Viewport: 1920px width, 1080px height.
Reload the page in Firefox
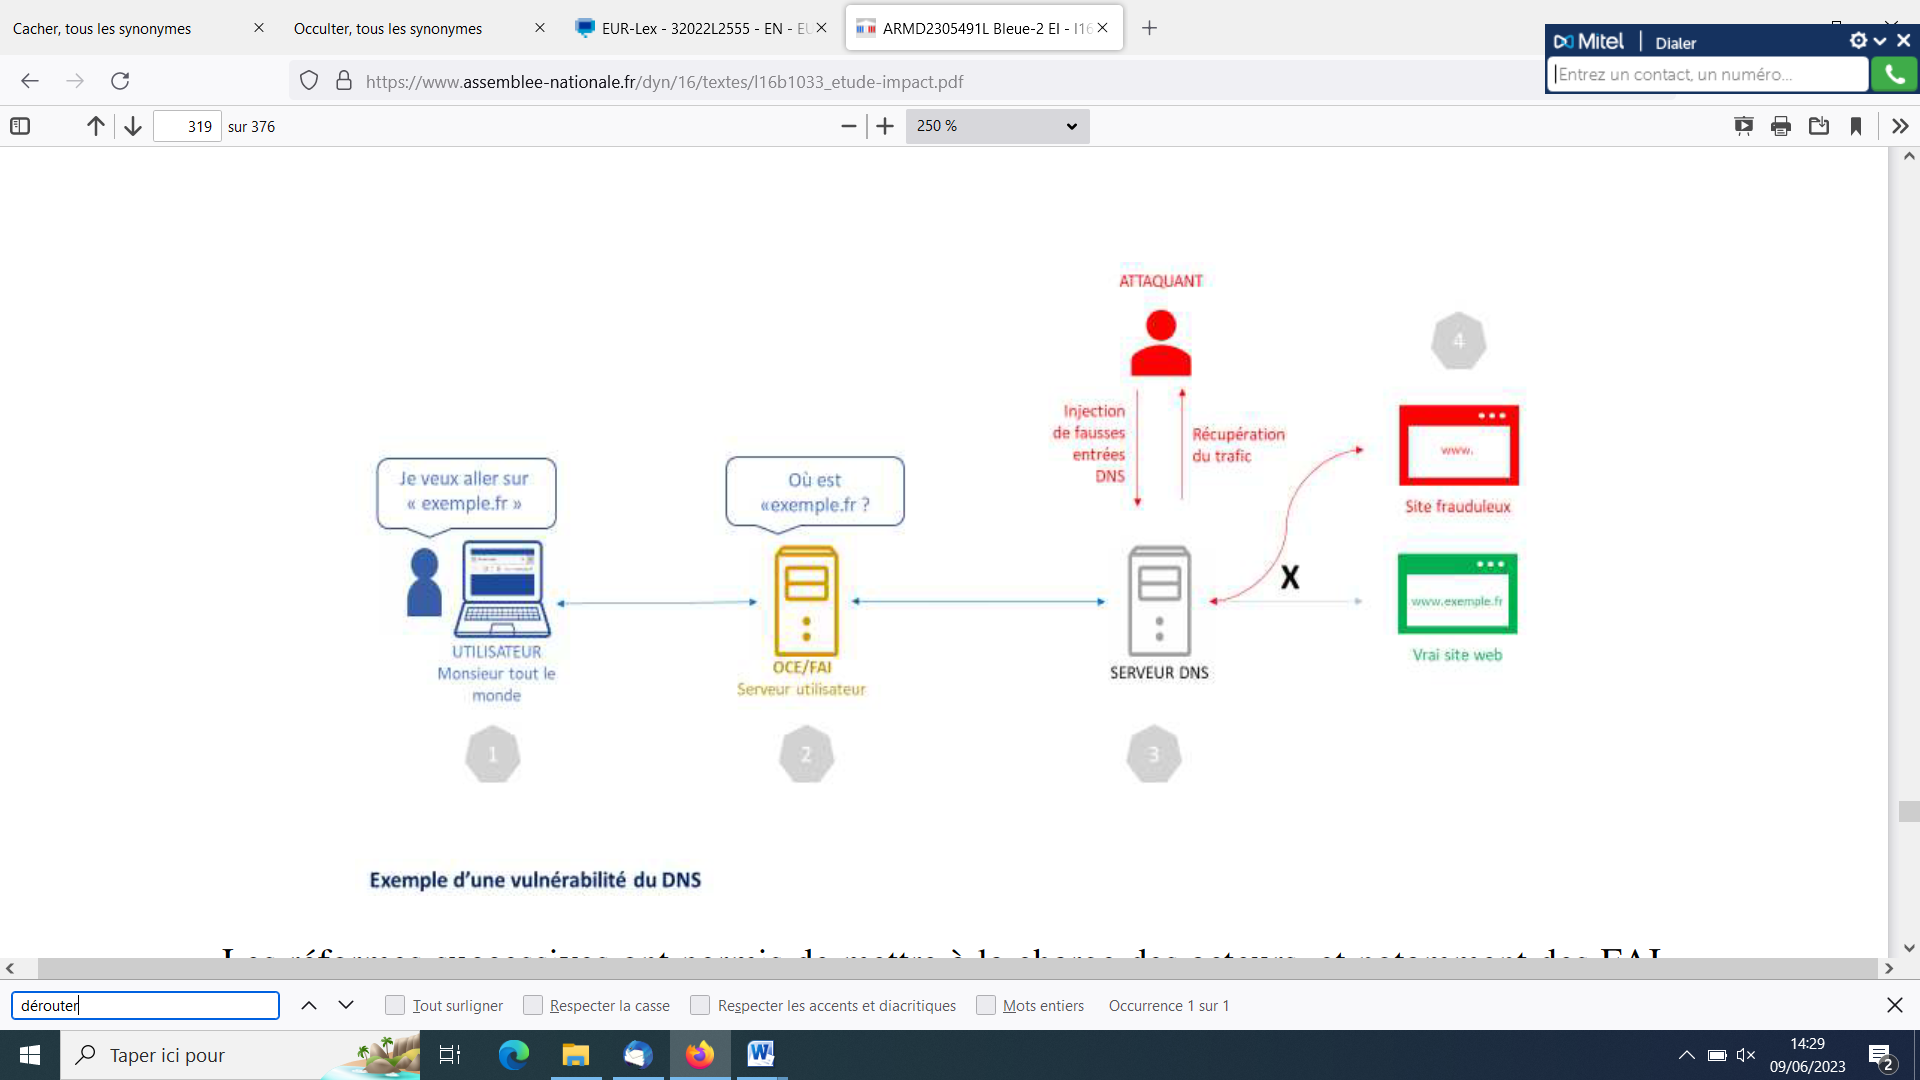click(120, 81)
